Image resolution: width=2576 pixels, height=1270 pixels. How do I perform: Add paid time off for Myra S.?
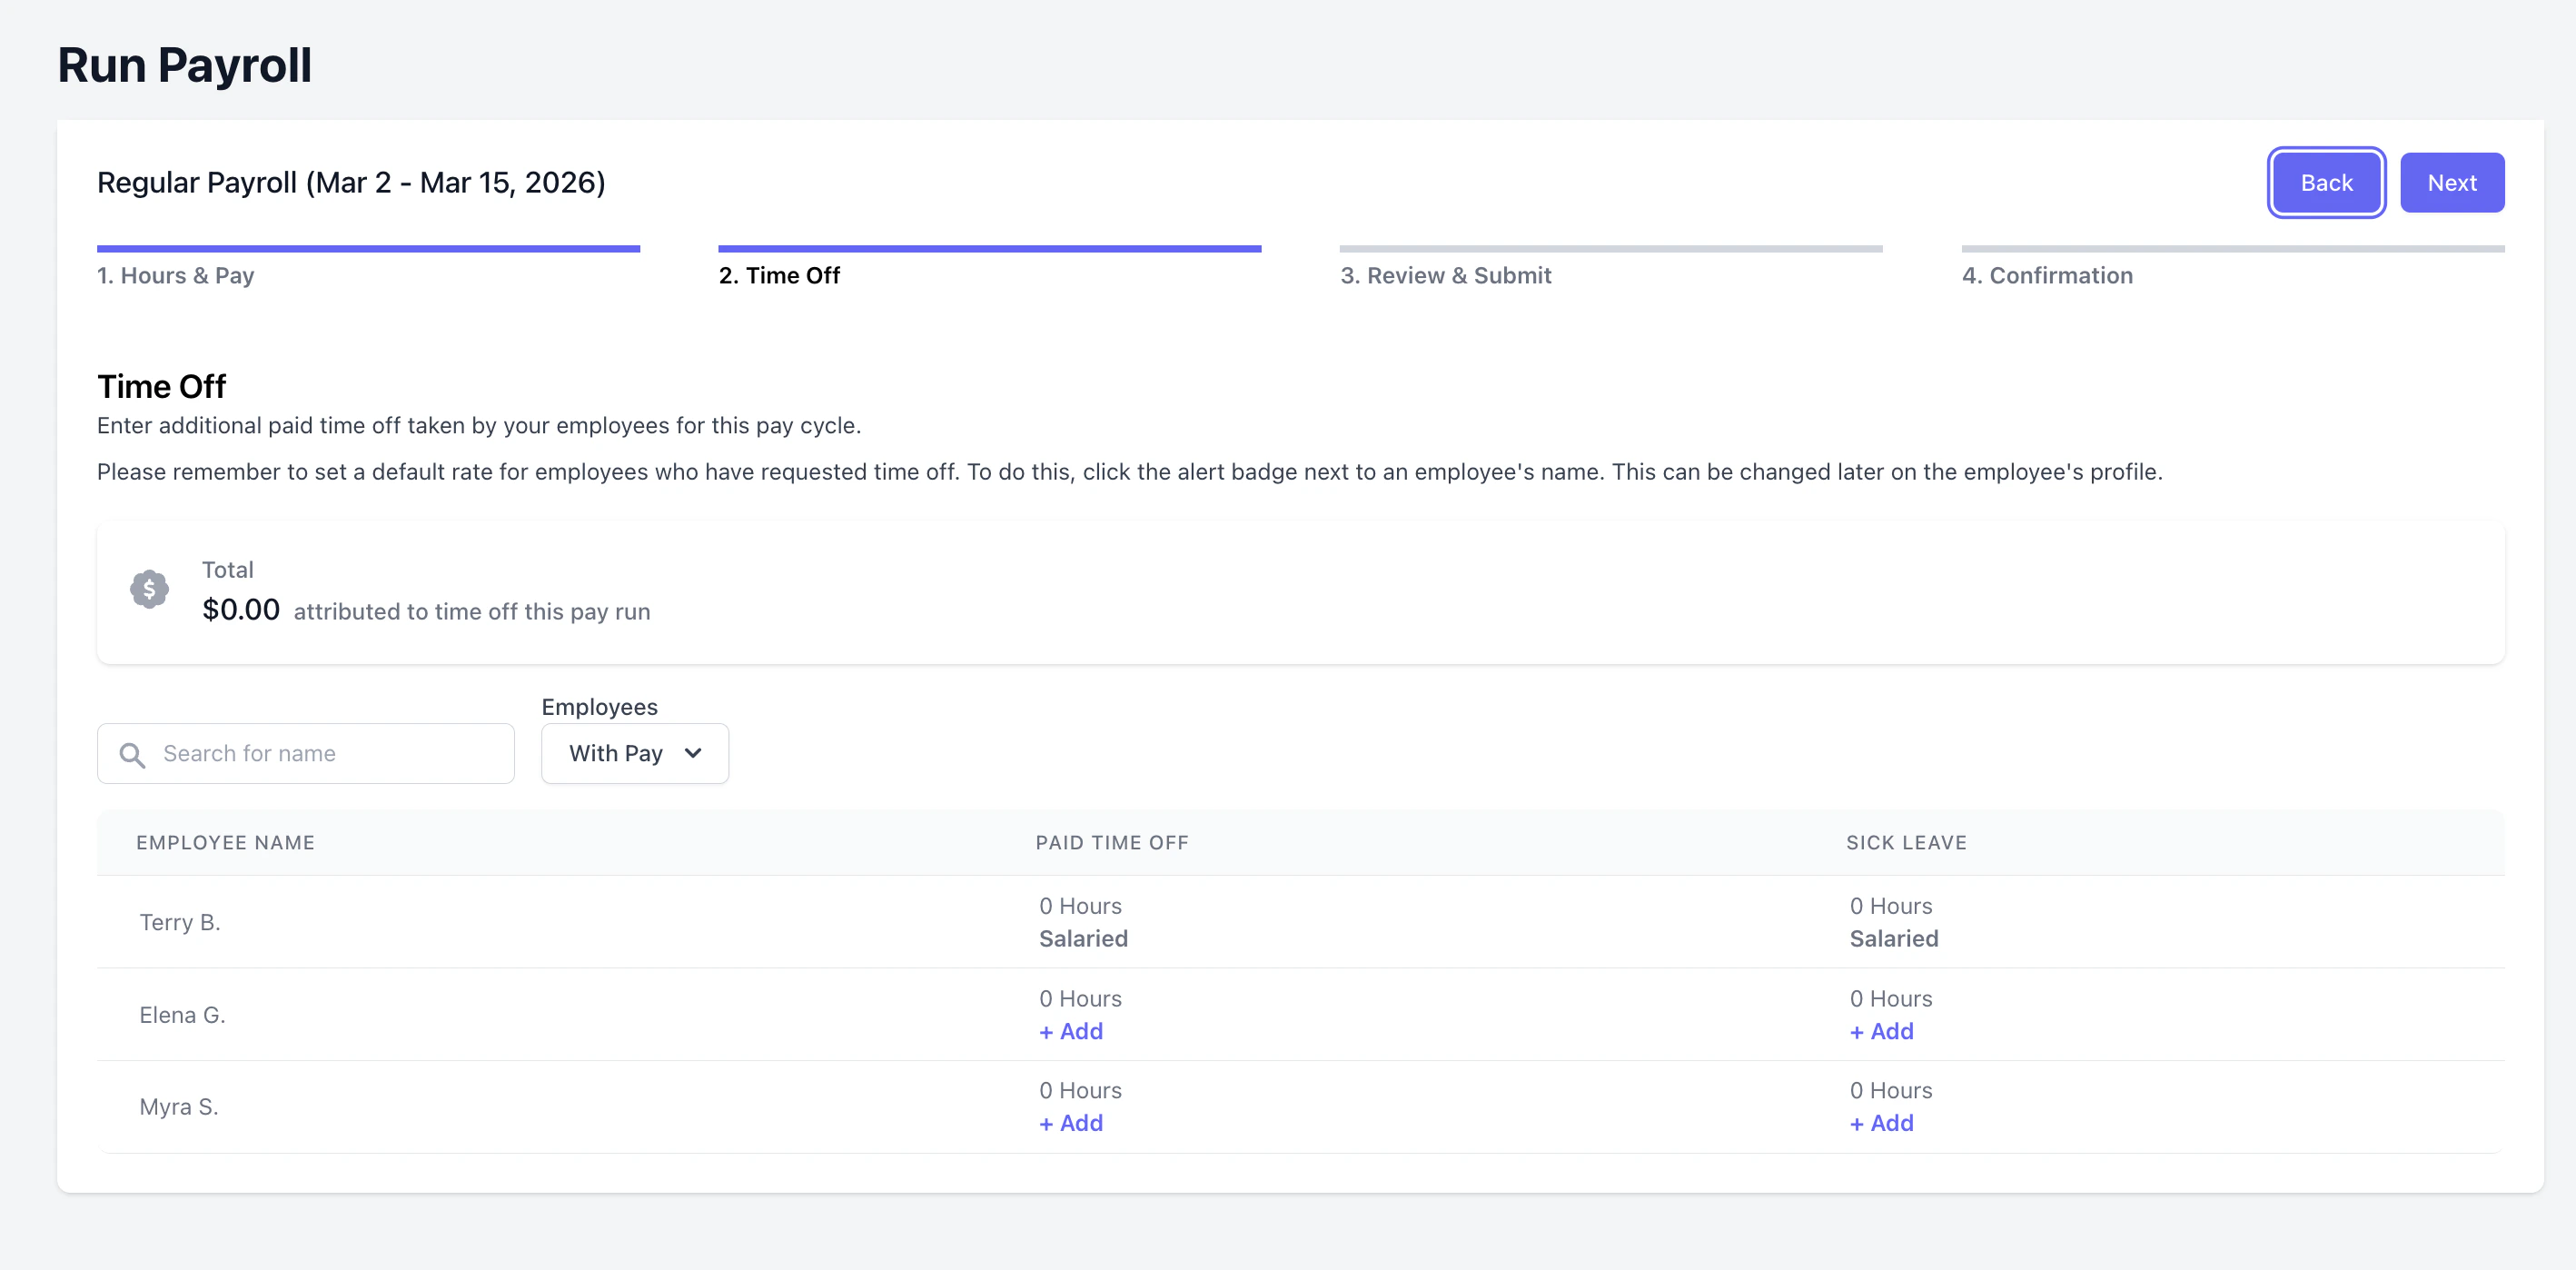[x=1070, y=1123]
